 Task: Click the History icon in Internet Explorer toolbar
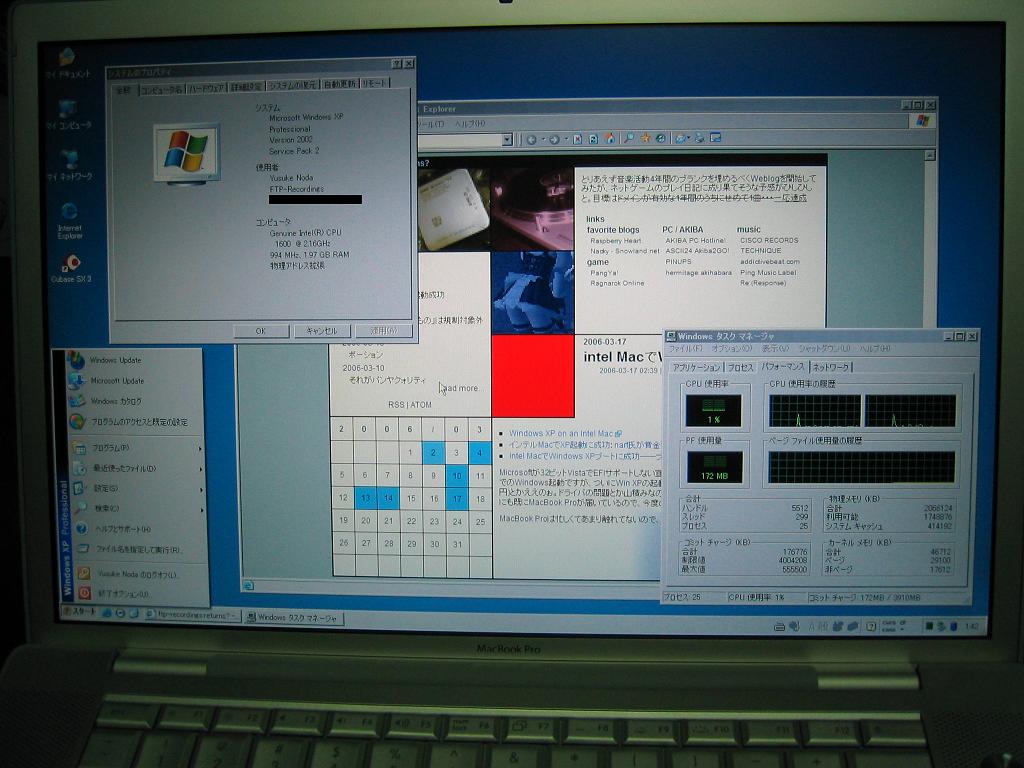pos(661,138)
